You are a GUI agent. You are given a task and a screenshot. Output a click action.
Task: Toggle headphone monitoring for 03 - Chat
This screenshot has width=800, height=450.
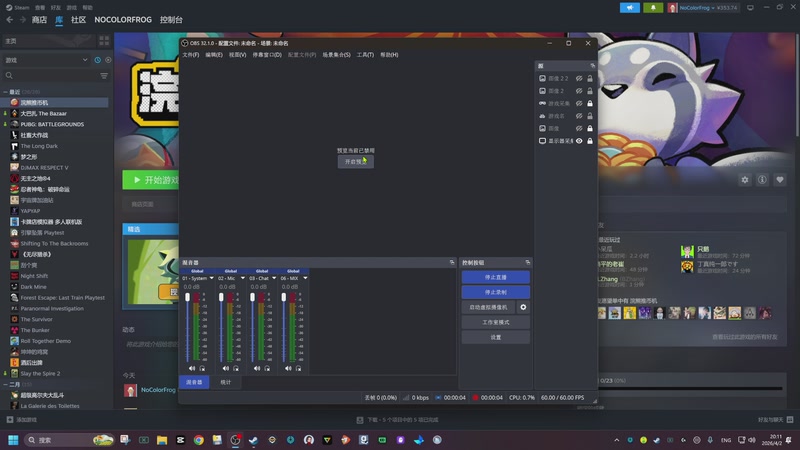coord(267,368)
